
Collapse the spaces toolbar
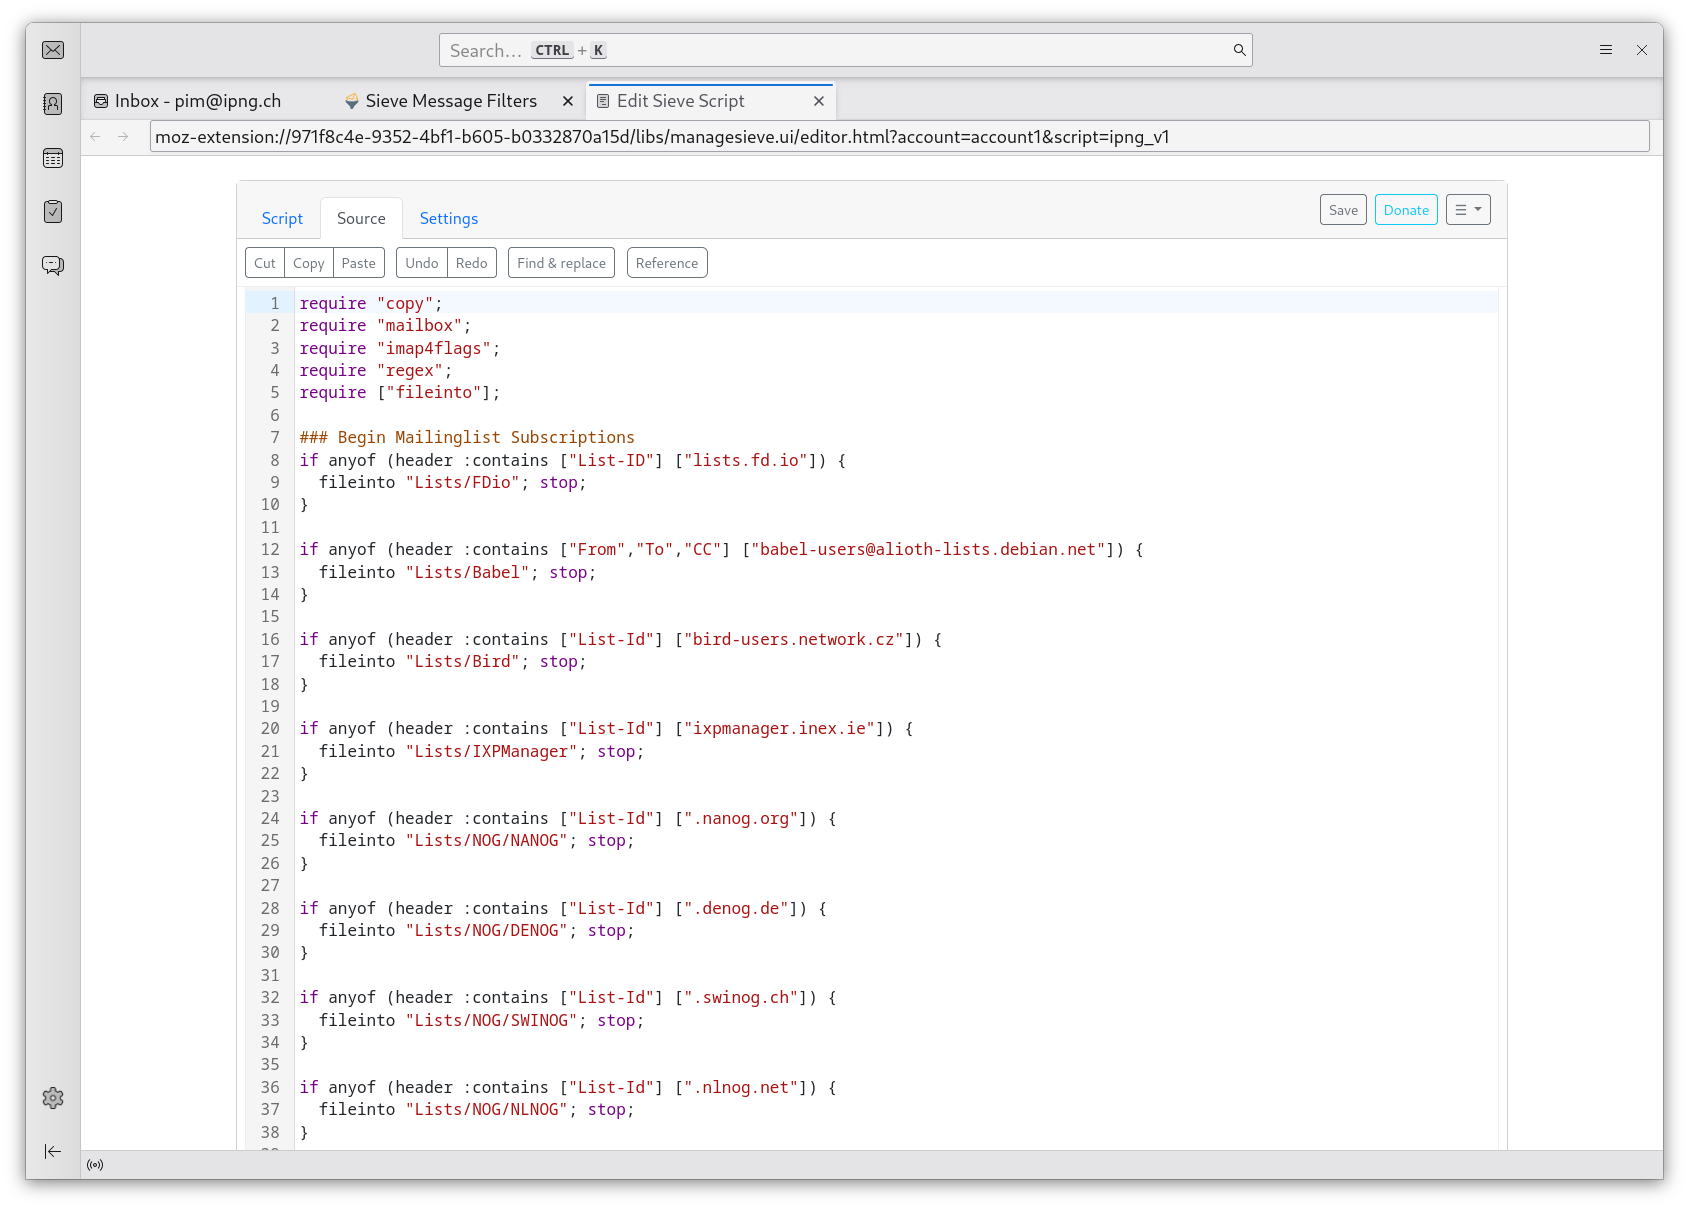coord(53,1152)
